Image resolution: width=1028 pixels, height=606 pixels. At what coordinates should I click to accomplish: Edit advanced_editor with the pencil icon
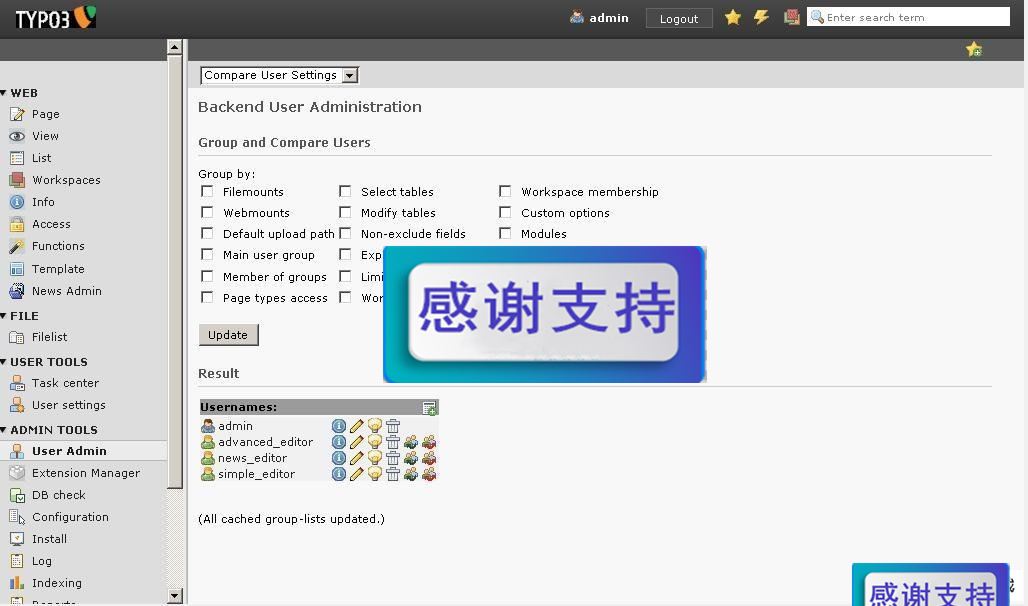pos(357,442)
